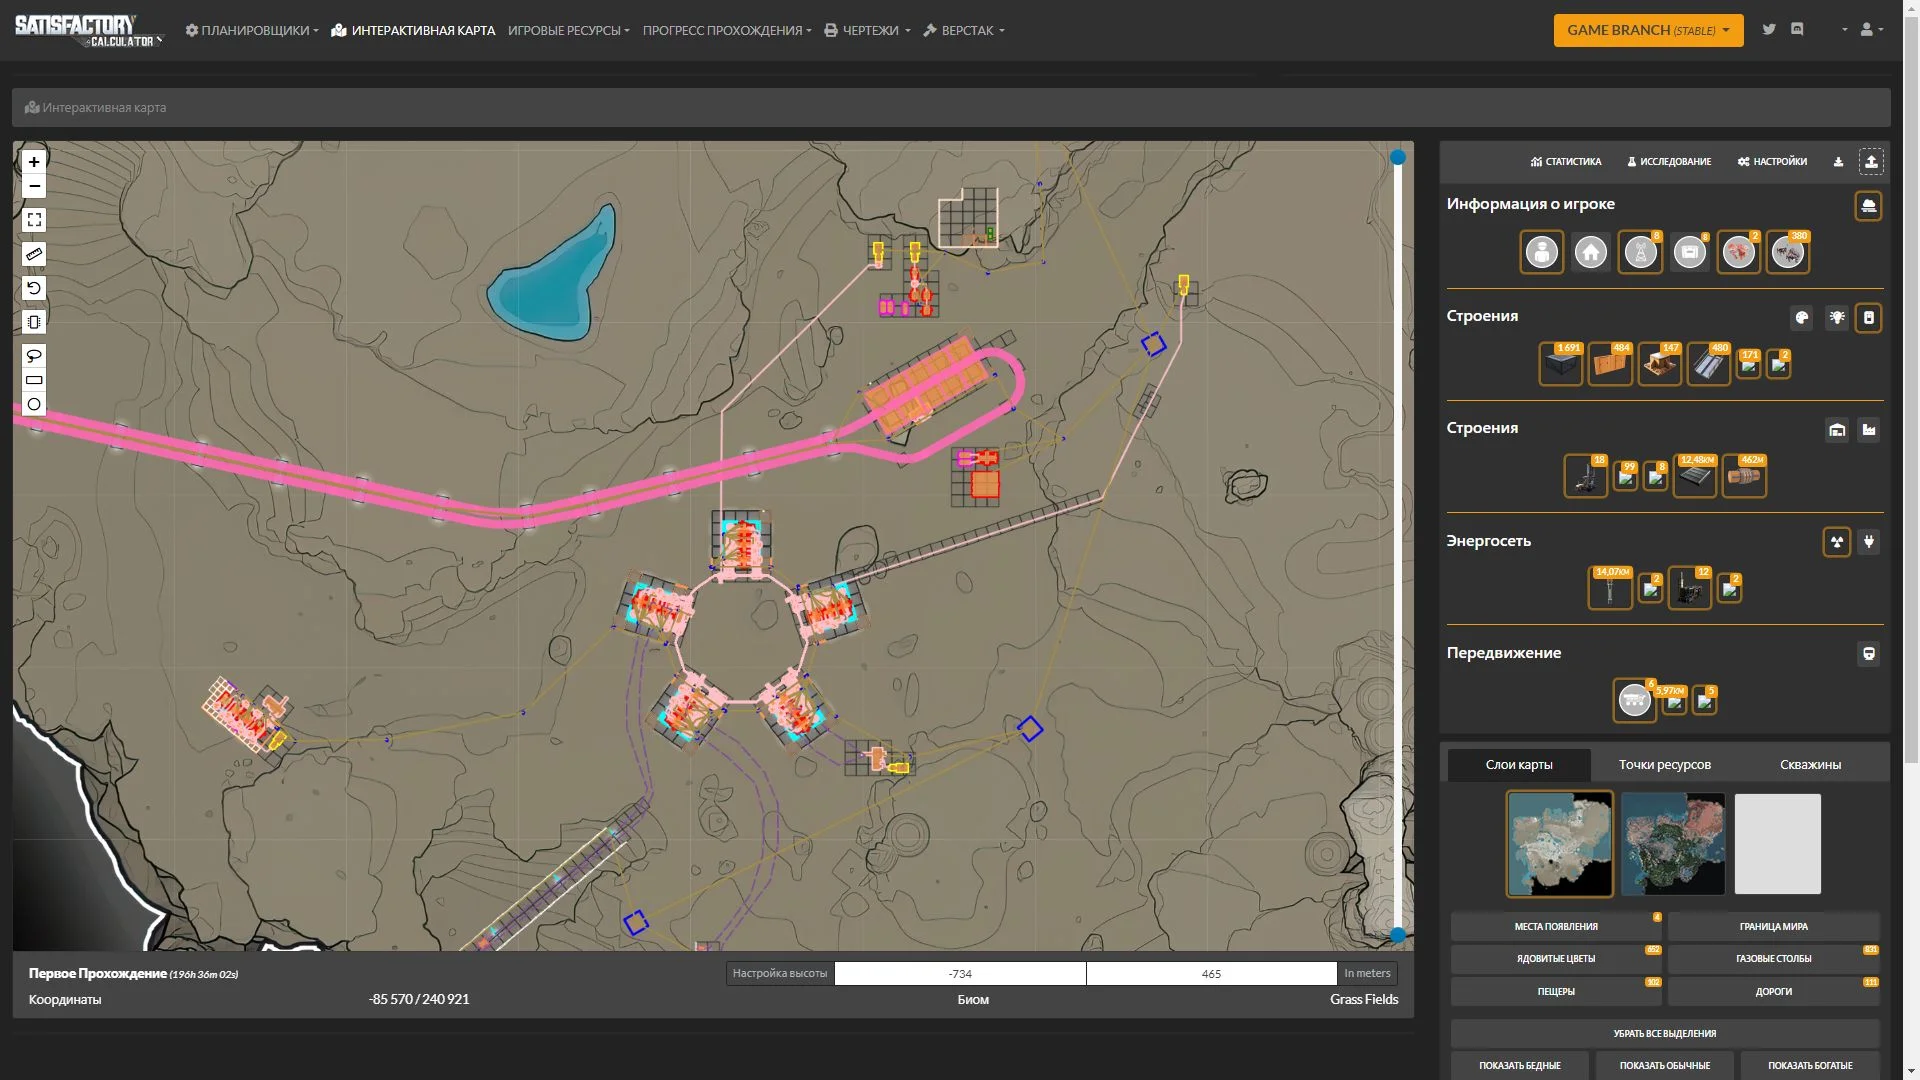Select the ruler measurement tool
The height and width of the screenshot is (1080, 1920).
34,254
